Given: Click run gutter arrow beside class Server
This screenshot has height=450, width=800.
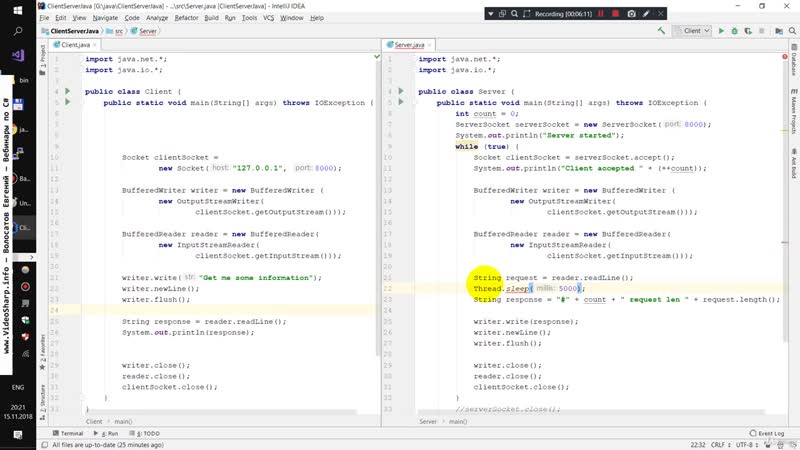Looking at the screenshot, I should [401, 91].
